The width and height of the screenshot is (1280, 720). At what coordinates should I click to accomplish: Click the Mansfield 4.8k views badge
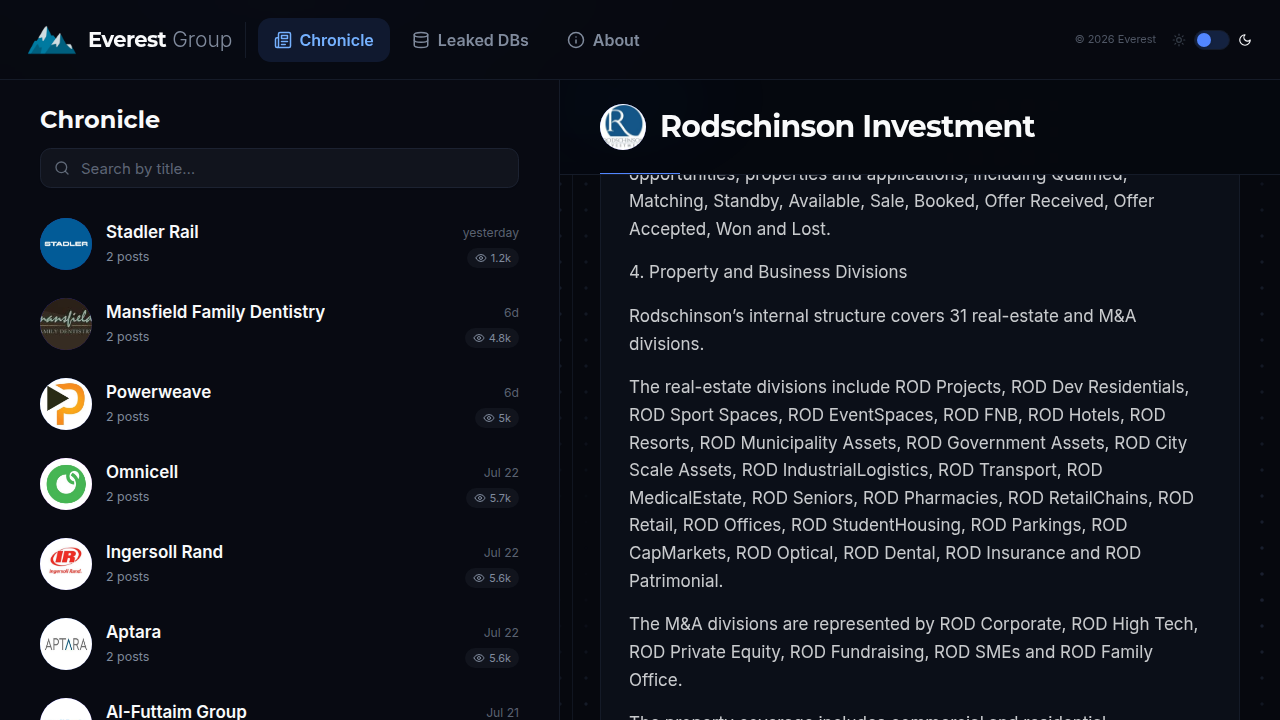[x=493, y=338]
